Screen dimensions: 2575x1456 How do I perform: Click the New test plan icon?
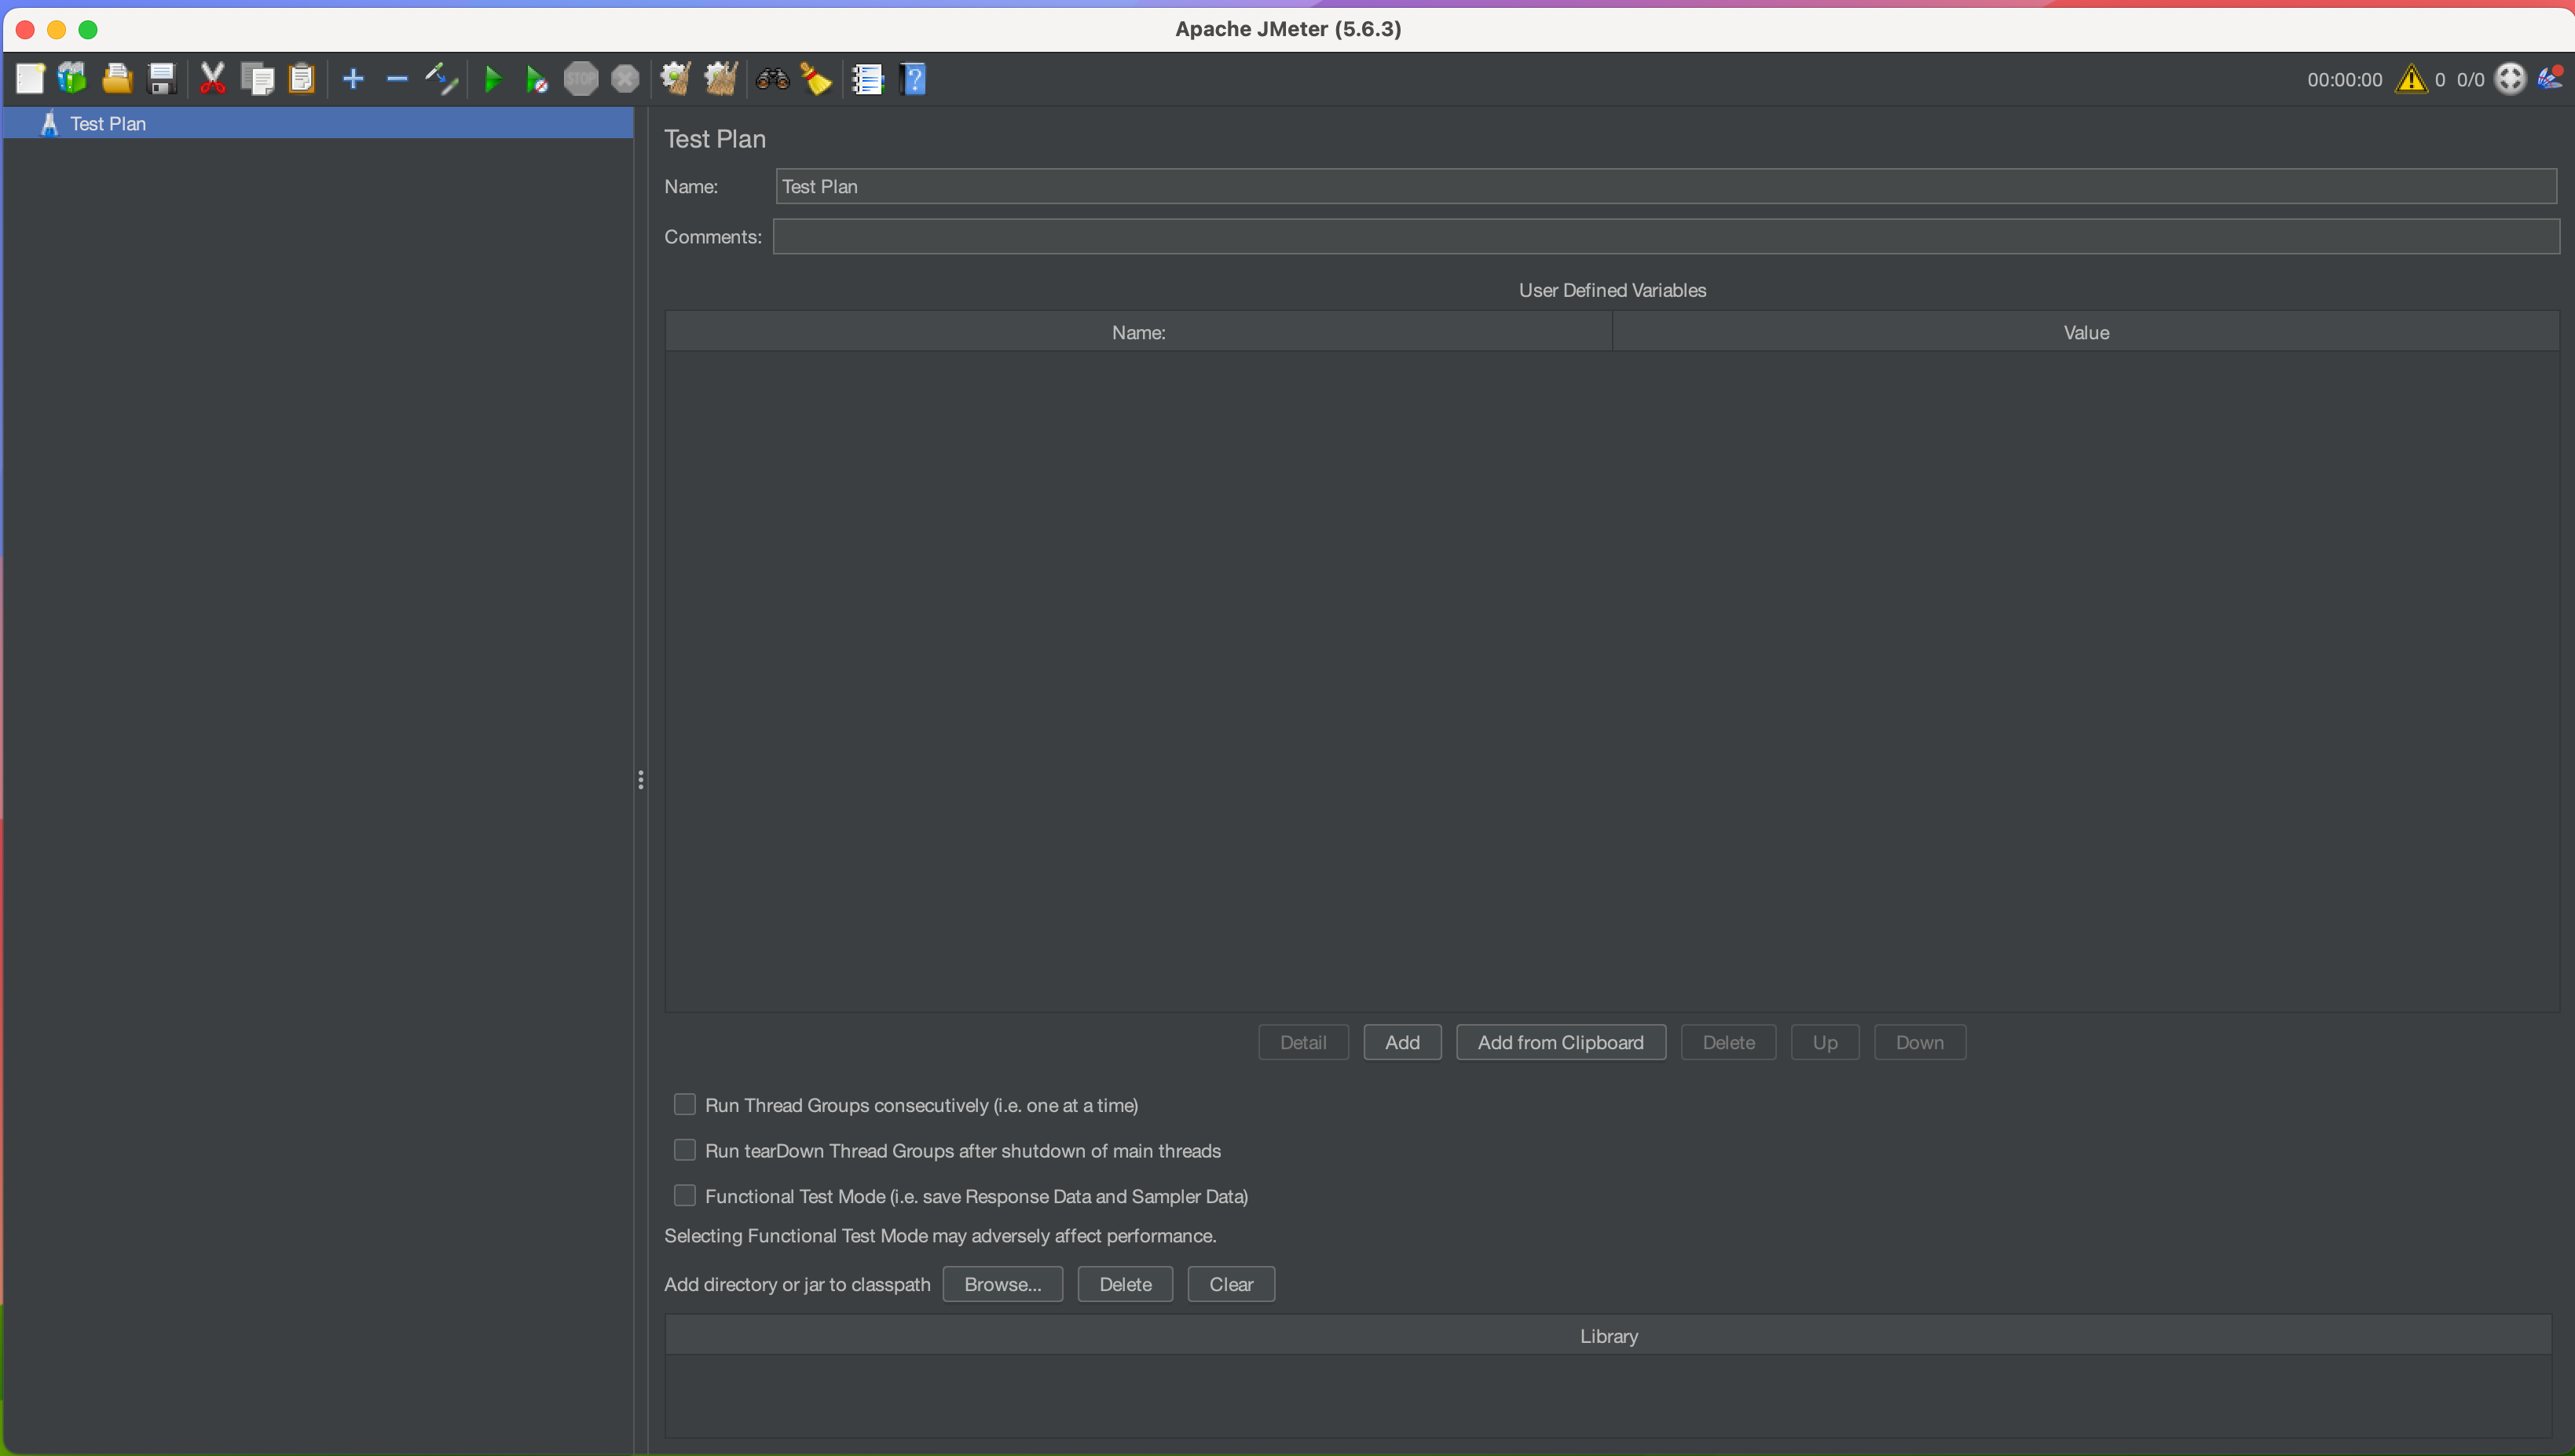pos(30,79)
